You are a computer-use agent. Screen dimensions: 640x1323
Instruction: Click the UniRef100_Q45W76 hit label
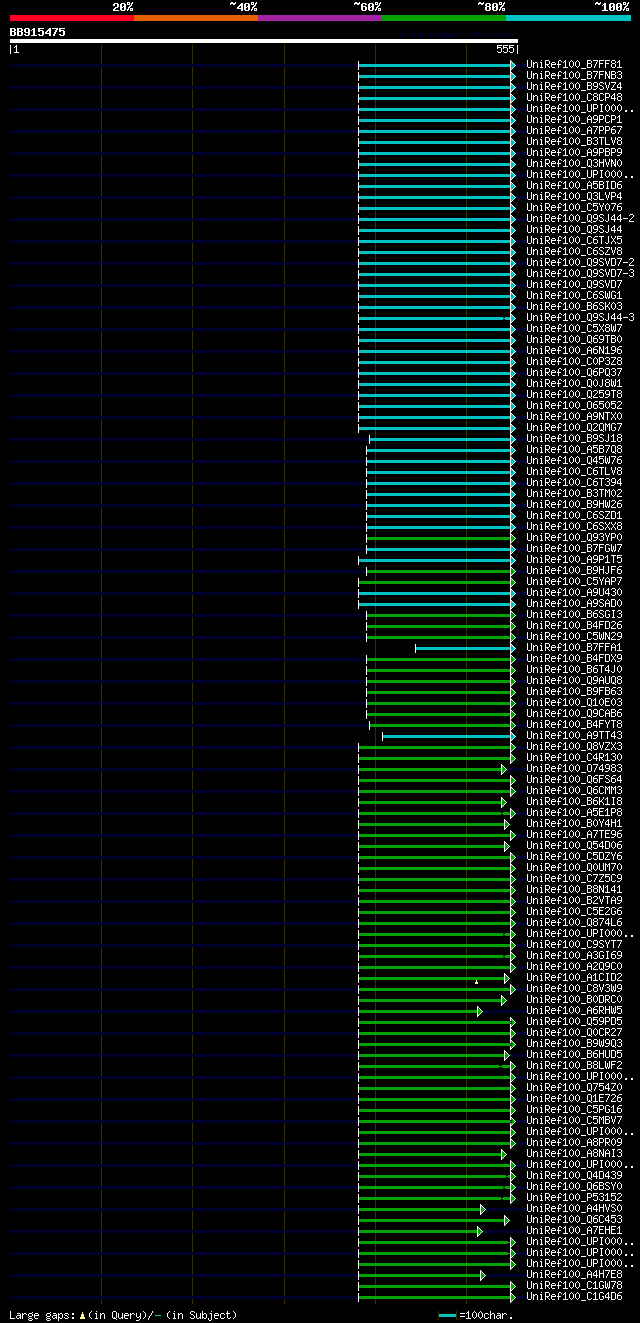[x=574, y=460]
